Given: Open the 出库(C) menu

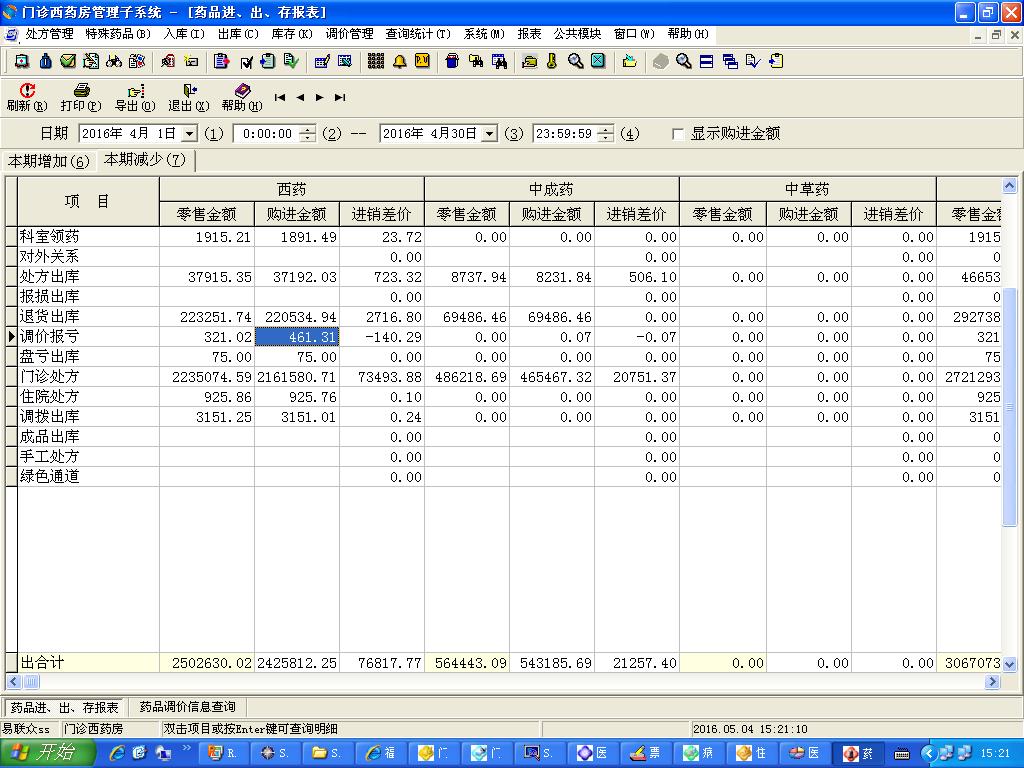Looking at the screenshot, I should 238,34.
